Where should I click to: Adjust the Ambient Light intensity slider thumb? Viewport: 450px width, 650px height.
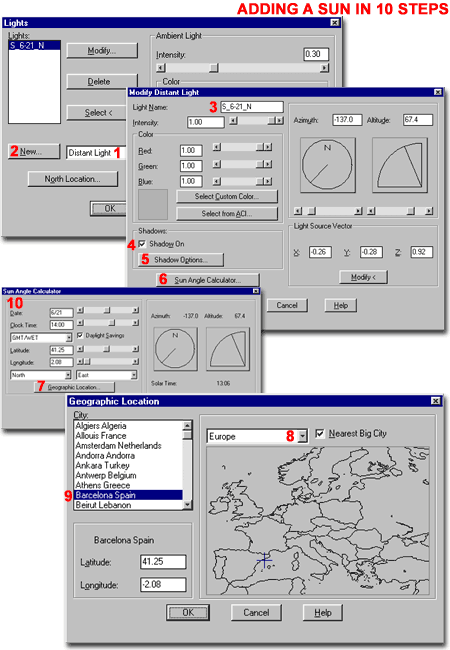coord(214,68)
